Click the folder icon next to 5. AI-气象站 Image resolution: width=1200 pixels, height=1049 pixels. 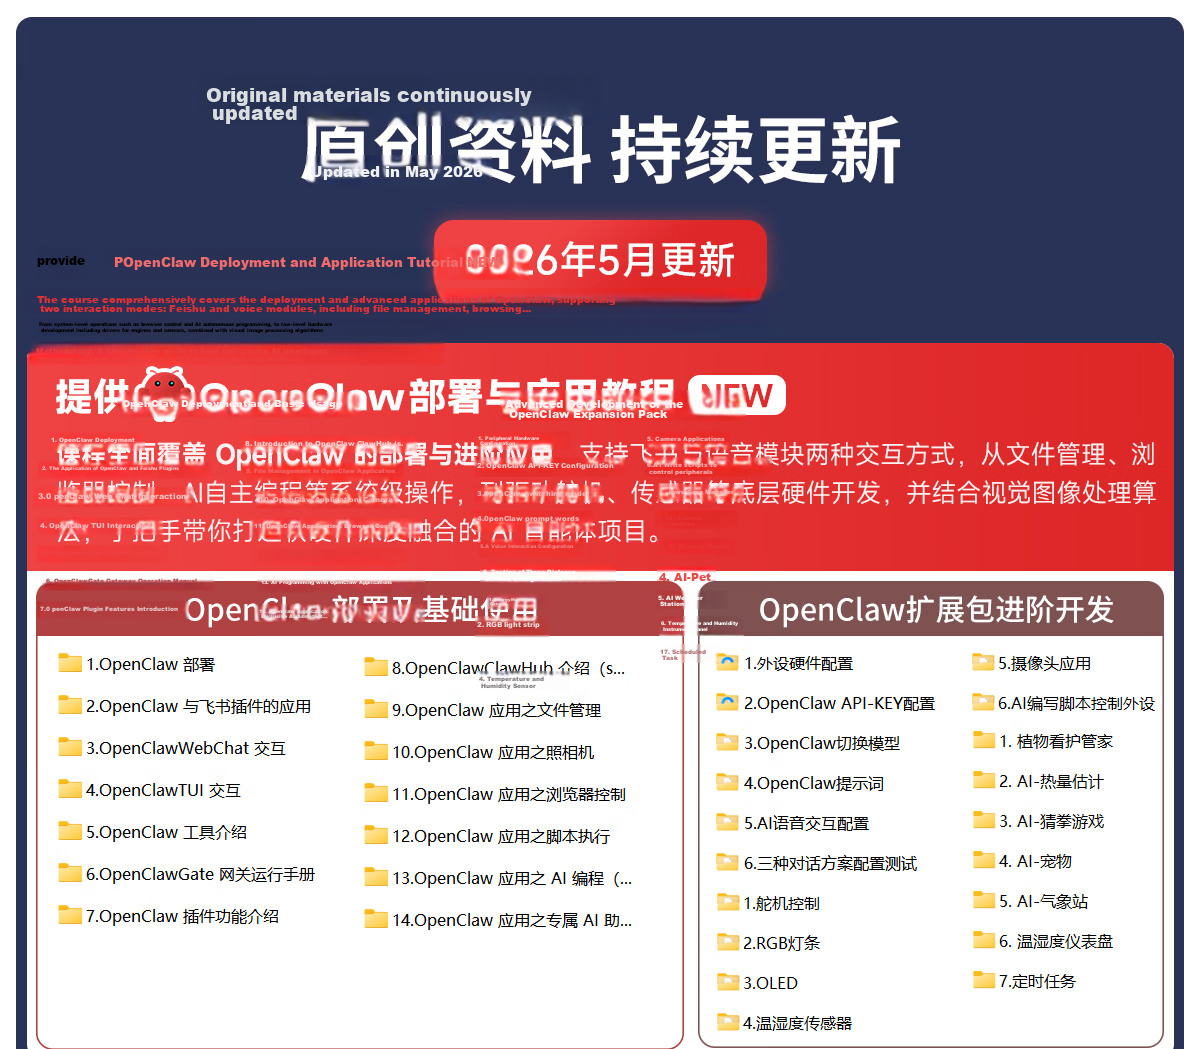[984, 900]
